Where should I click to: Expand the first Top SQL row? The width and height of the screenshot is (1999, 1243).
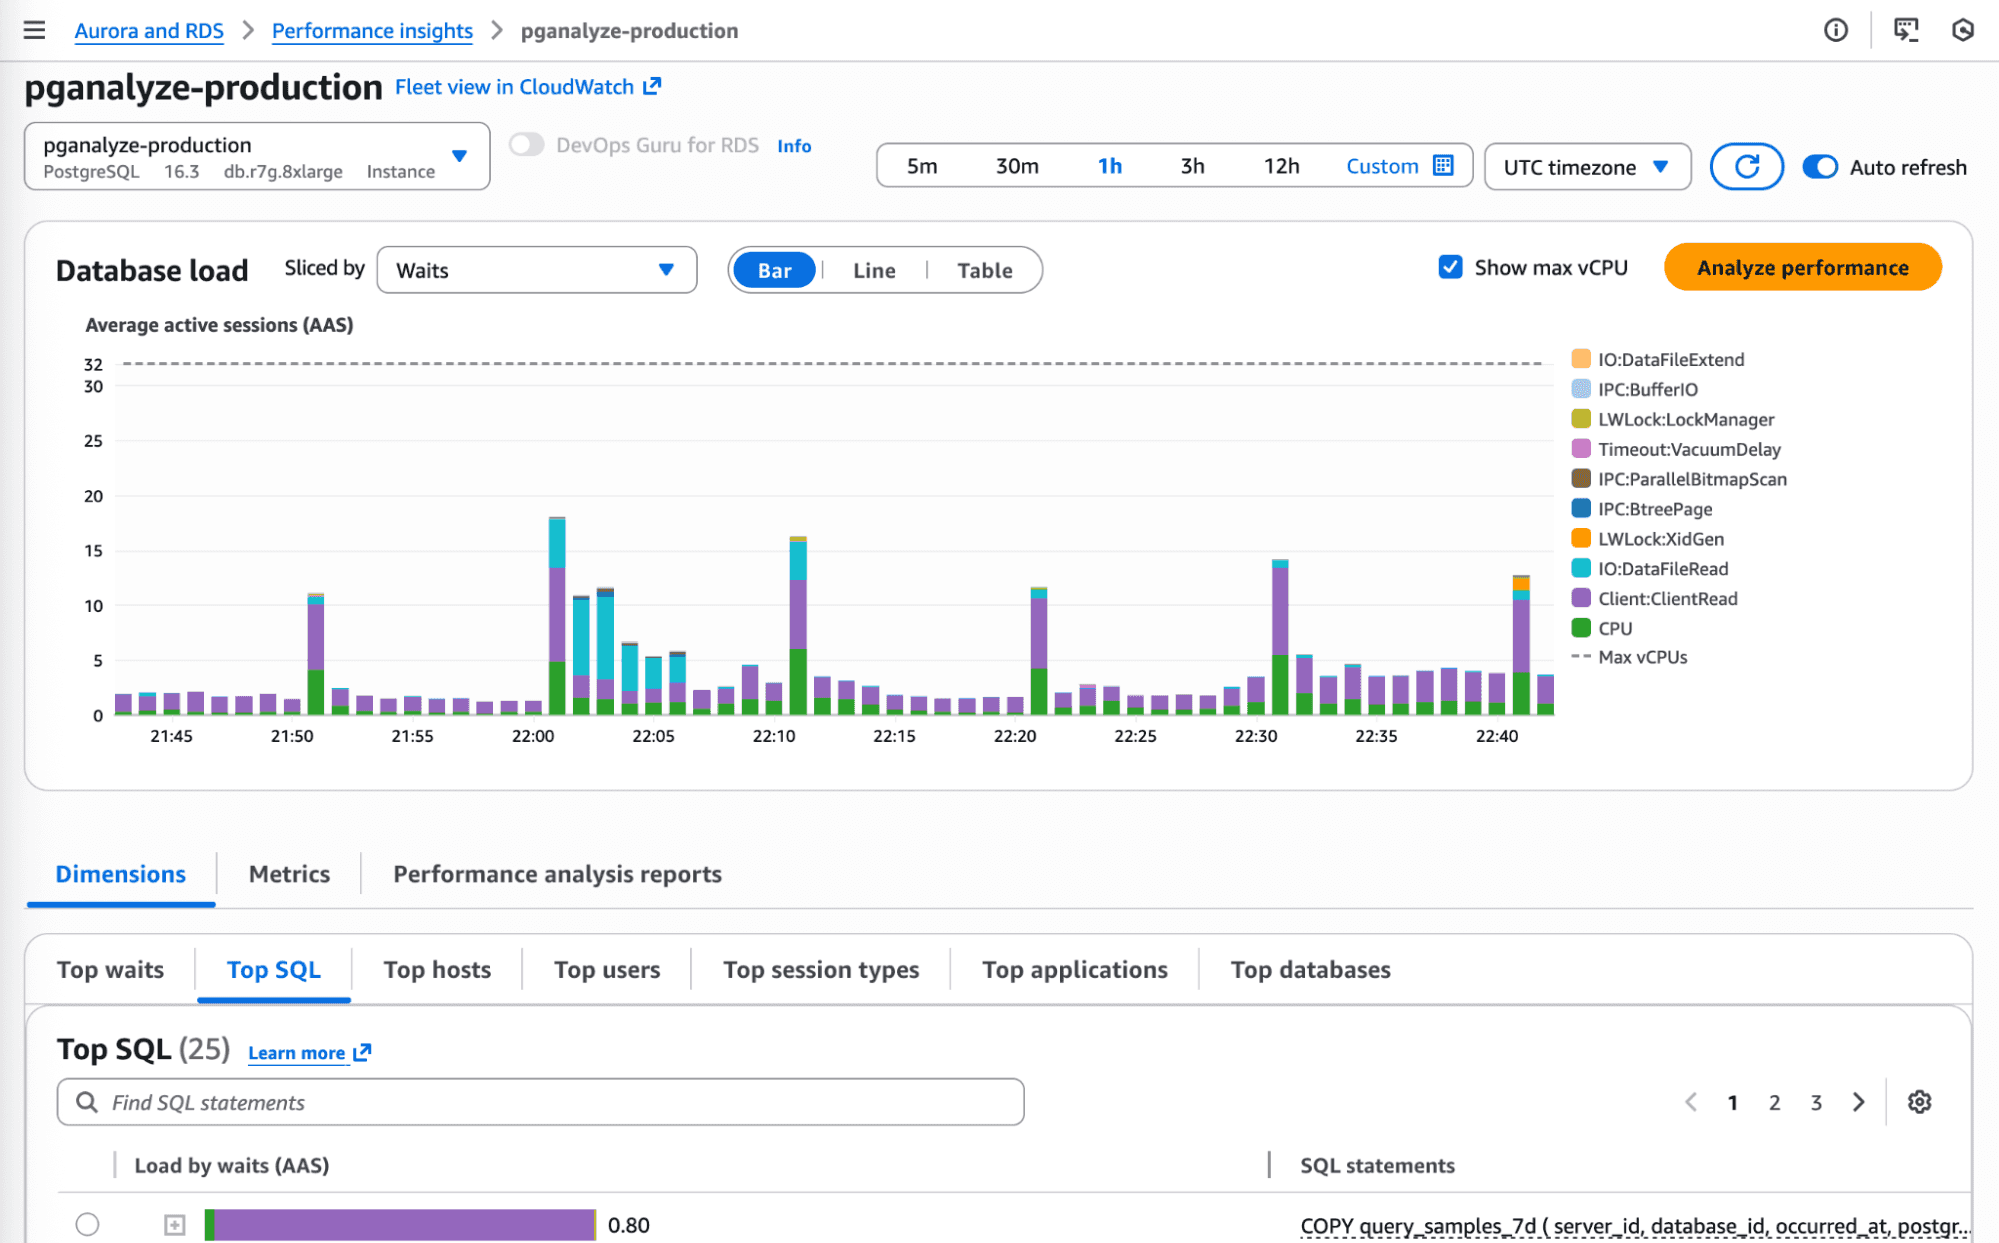point(175,1224)
